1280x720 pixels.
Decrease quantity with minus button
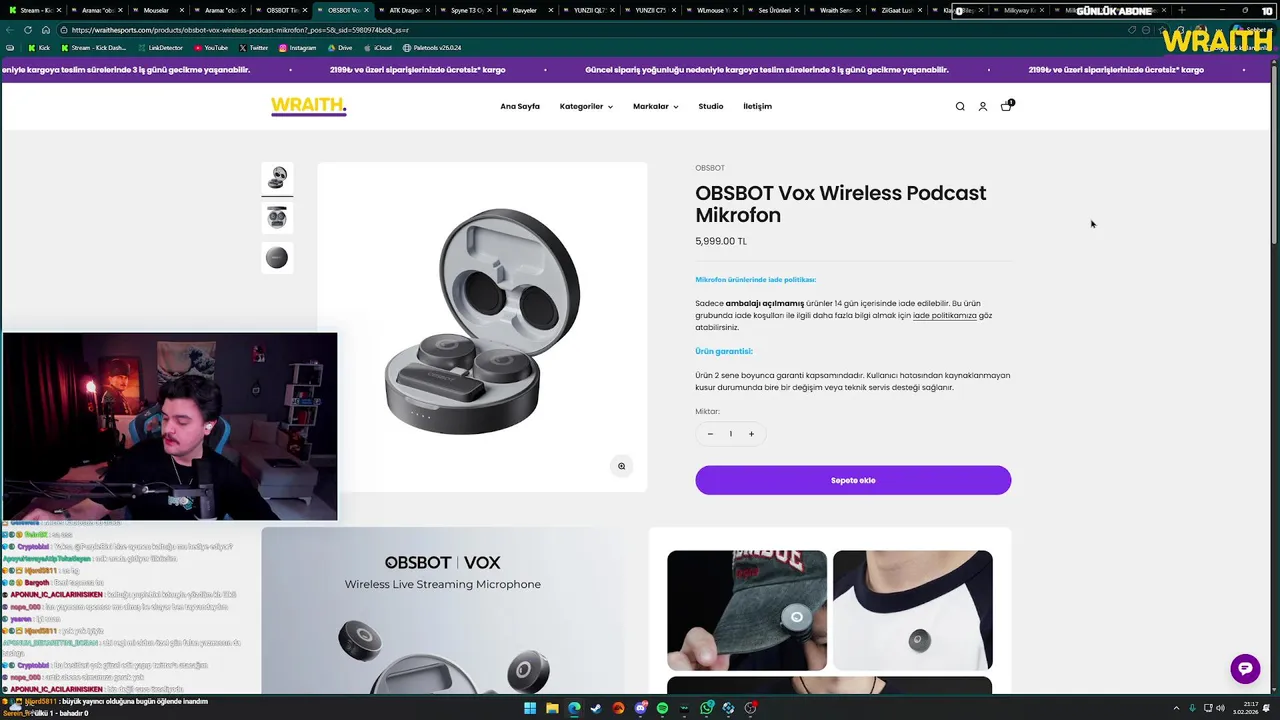[710, 433]
